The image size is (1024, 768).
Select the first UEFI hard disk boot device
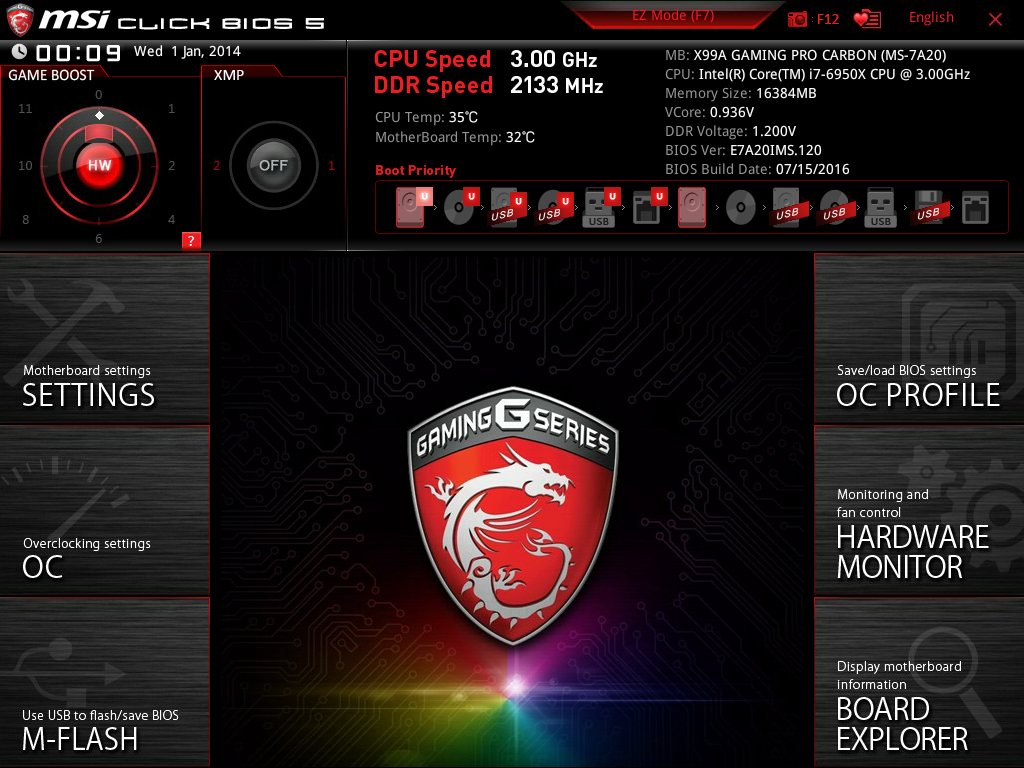tap(413, 207)
